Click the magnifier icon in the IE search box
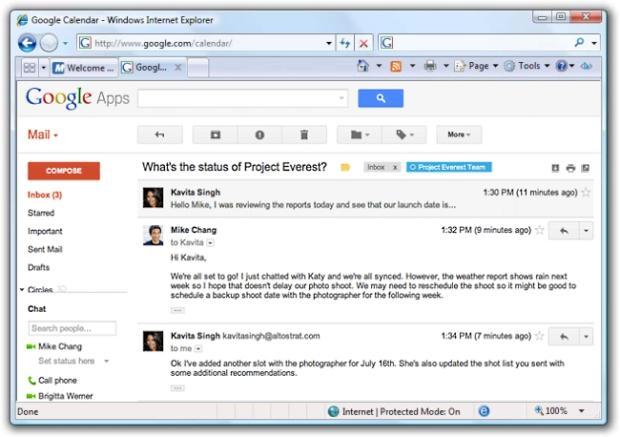This screenshot has height=437, width=620. point(579,42)
